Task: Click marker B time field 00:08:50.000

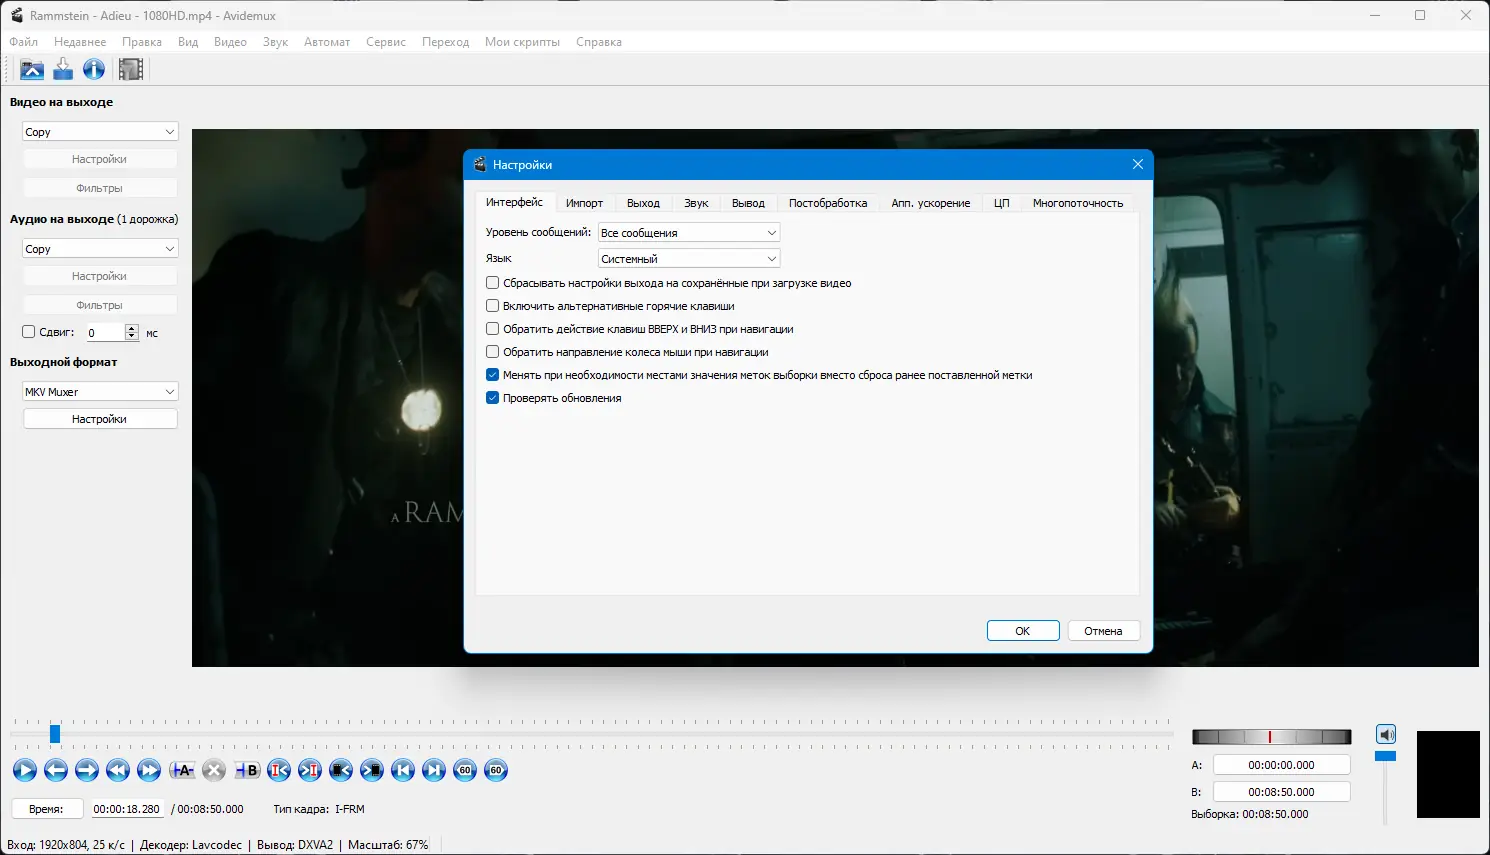Action: (x=1282, y=792)
